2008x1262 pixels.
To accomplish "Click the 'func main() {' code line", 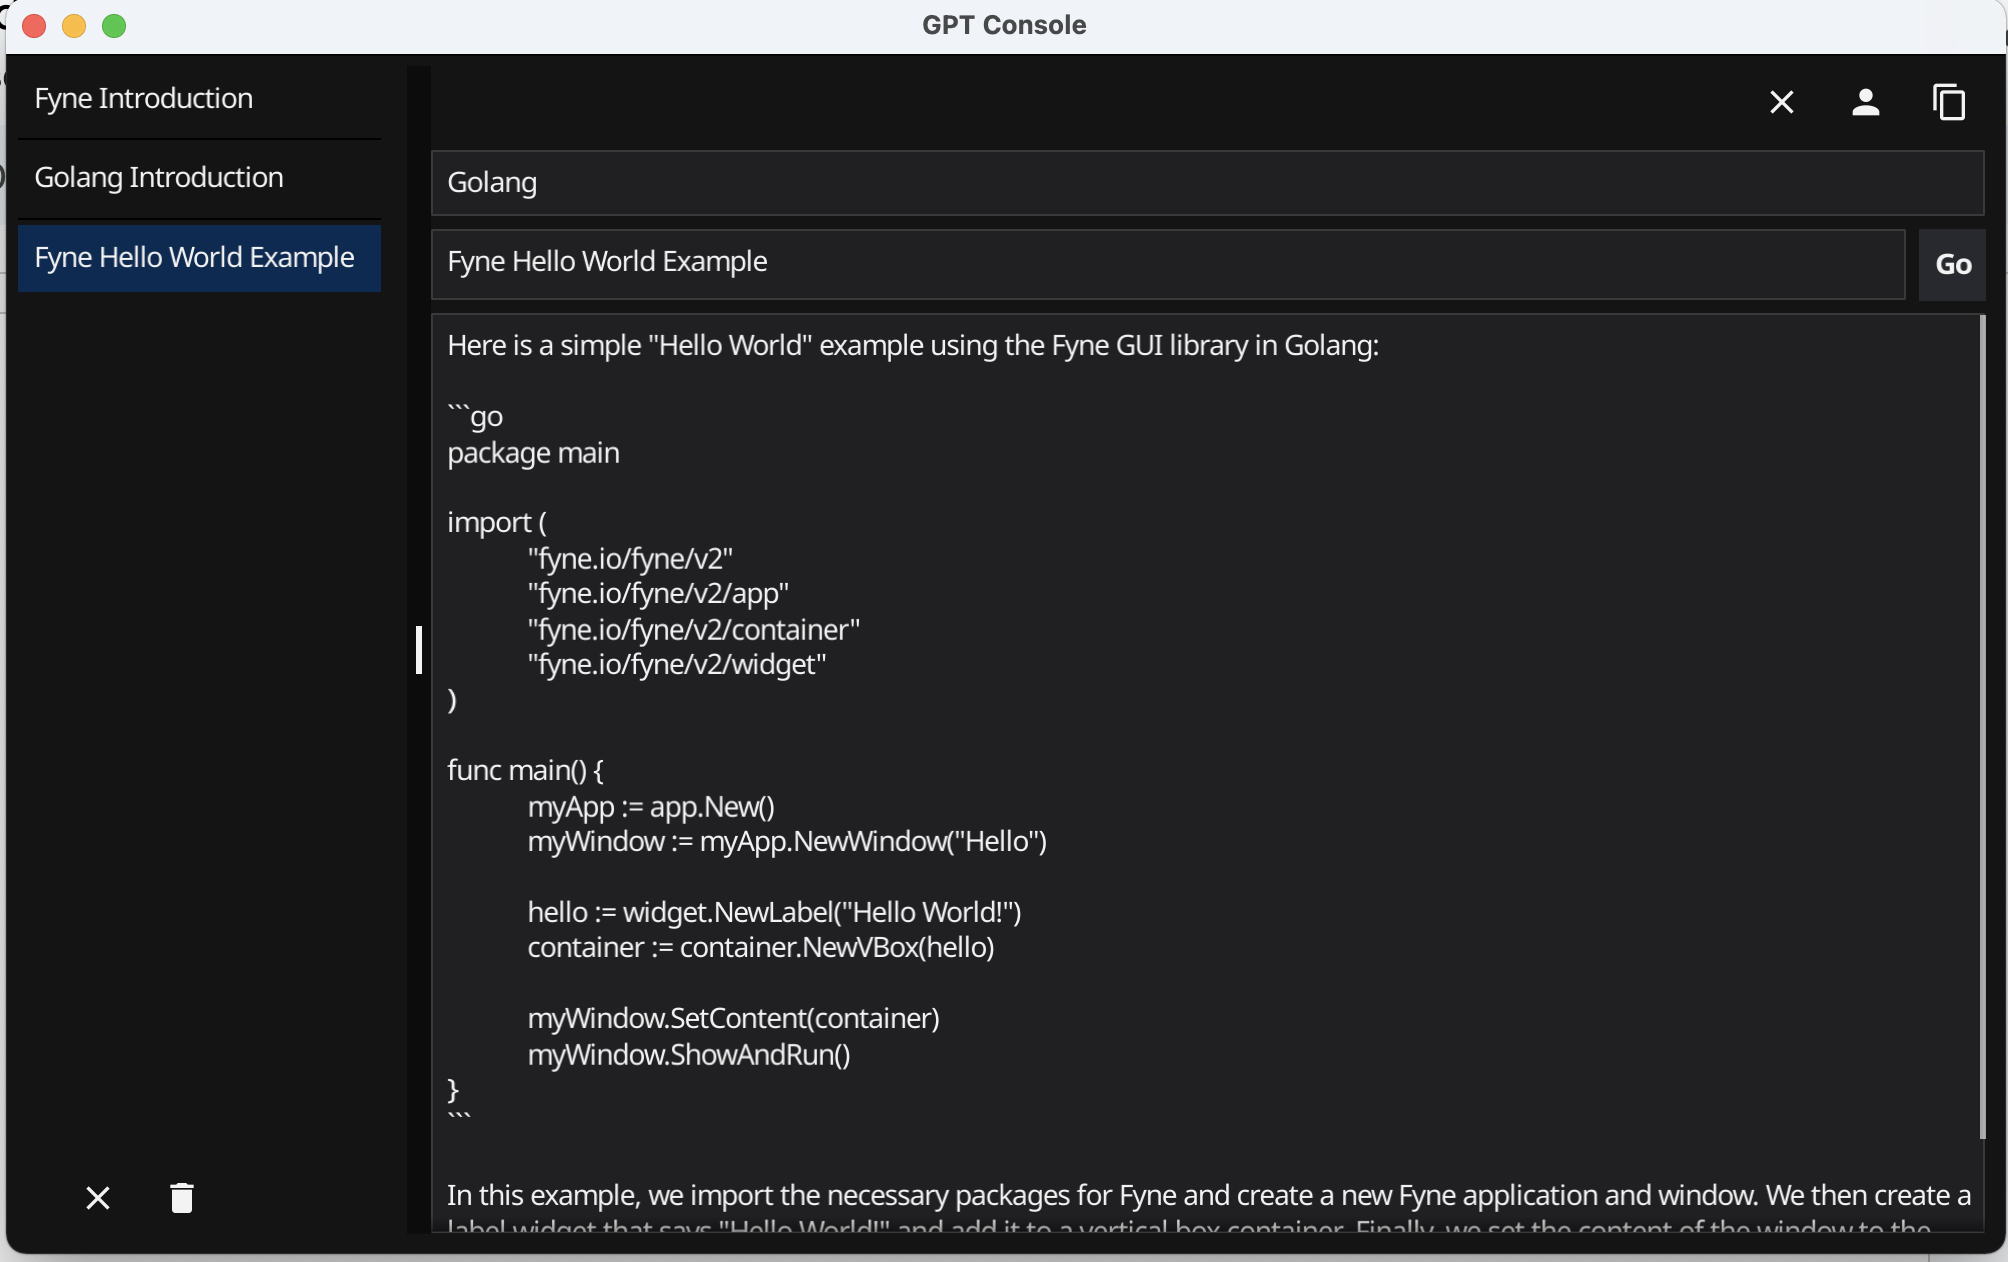I will (x=525, y=770).
